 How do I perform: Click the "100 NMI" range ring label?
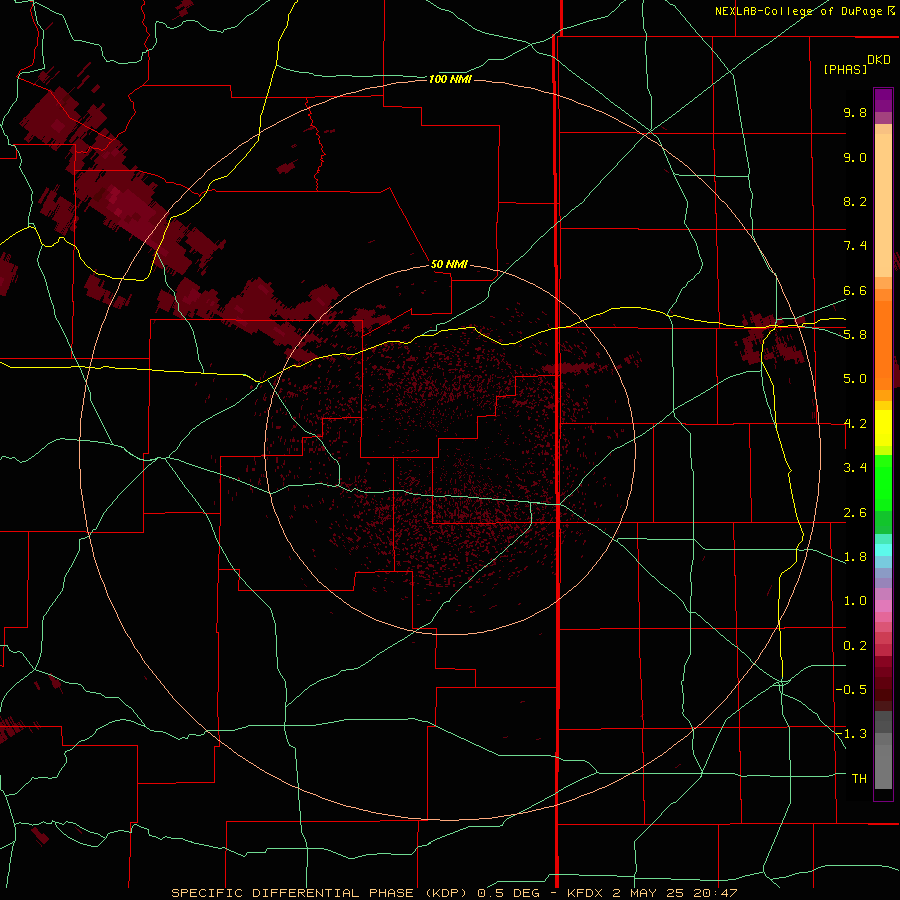point(450,79)
